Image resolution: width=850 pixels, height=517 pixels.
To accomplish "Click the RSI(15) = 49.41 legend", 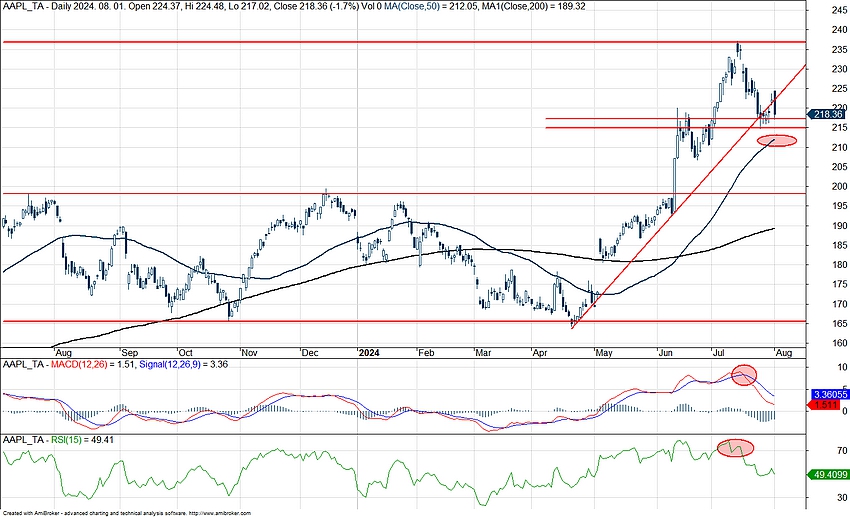I will click(82, 440).
